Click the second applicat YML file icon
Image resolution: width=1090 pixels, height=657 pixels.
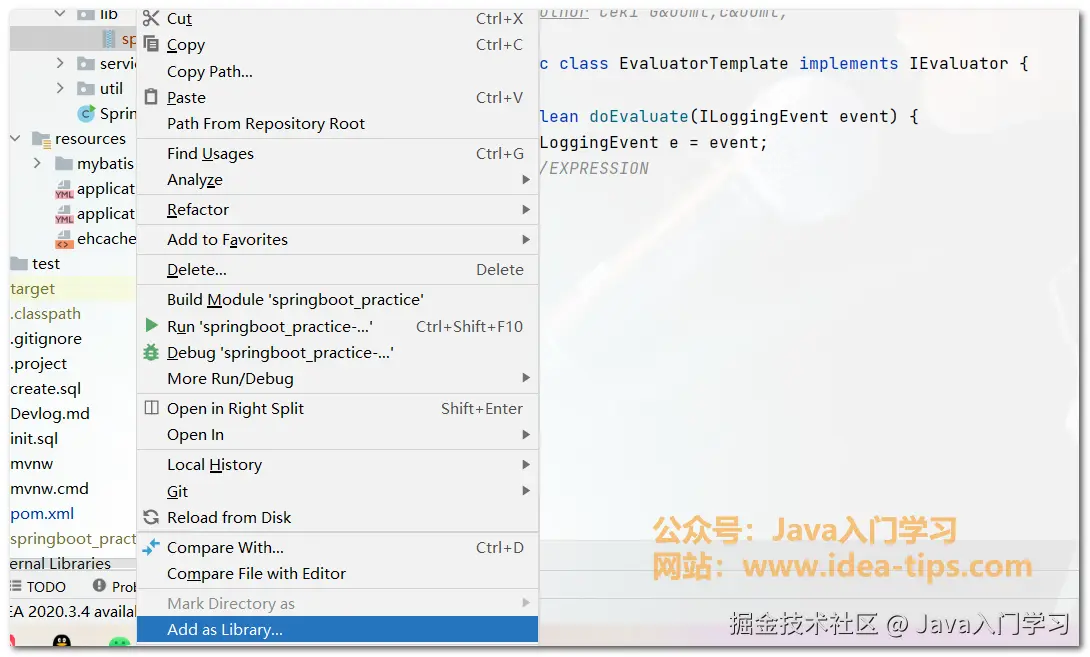[x=64, y=214]
